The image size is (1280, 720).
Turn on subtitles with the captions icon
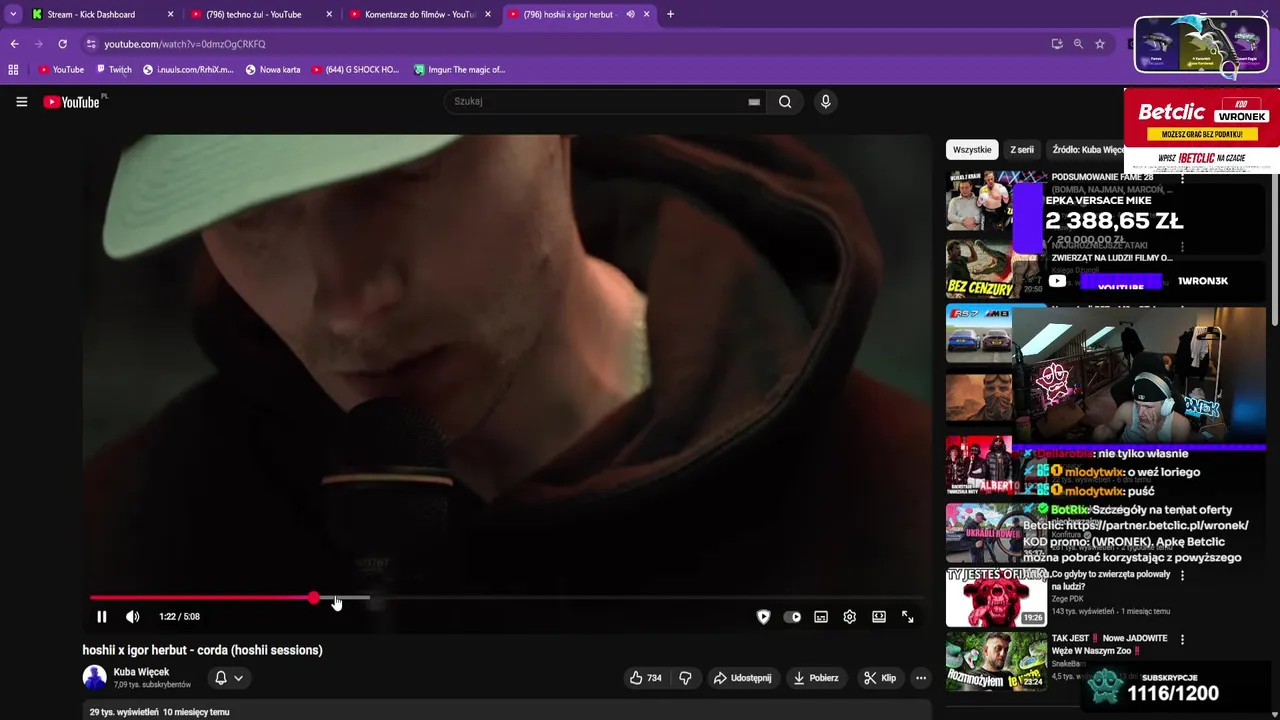tap(821, 617)
